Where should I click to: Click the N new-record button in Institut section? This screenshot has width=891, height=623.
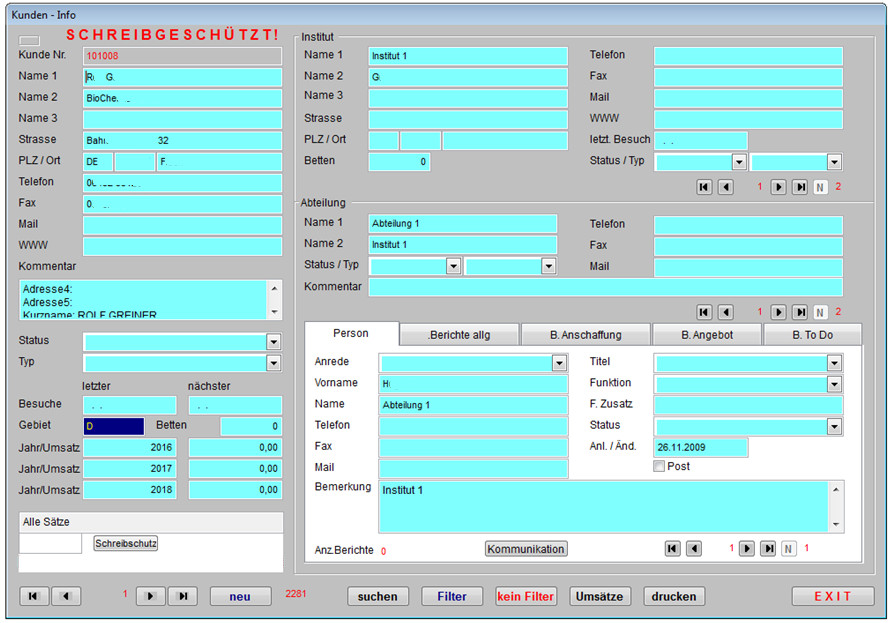(x=820, y=187)
